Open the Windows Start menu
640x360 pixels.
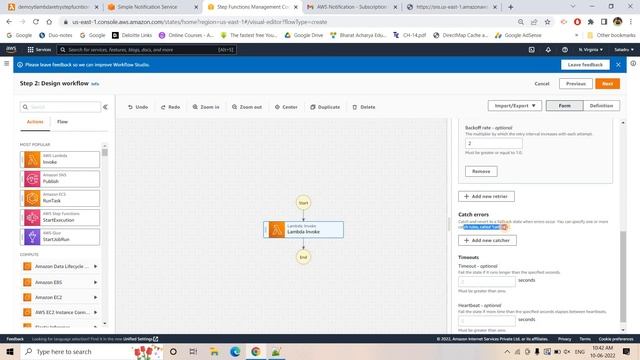coord(10,351)
